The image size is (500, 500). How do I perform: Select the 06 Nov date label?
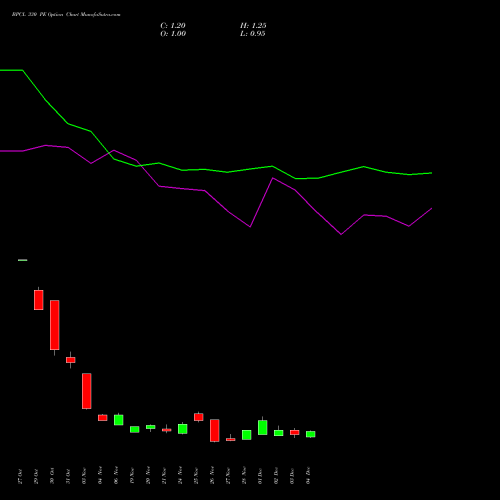click(x=116, y=476)
